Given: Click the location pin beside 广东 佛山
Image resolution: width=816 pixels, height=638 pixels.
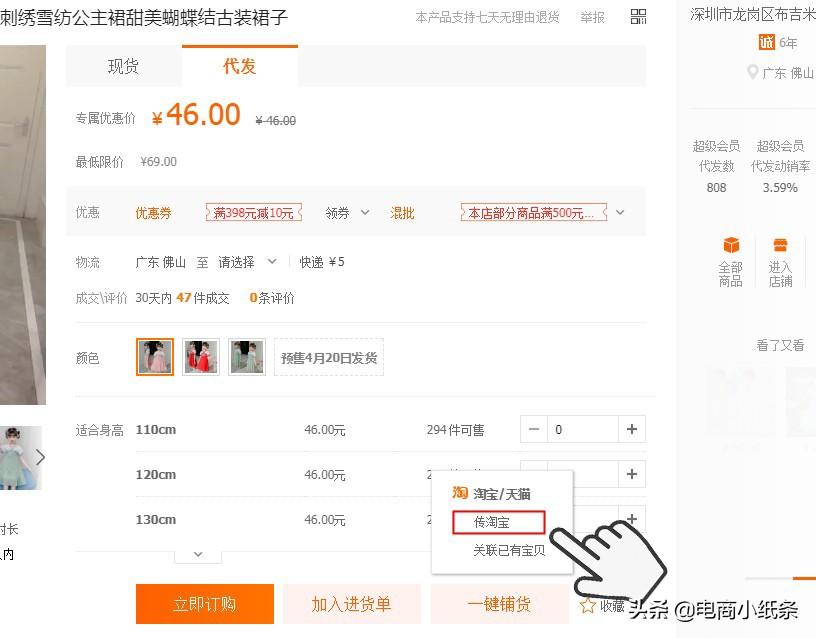Looking at the screenshot, I should point(752,72).
